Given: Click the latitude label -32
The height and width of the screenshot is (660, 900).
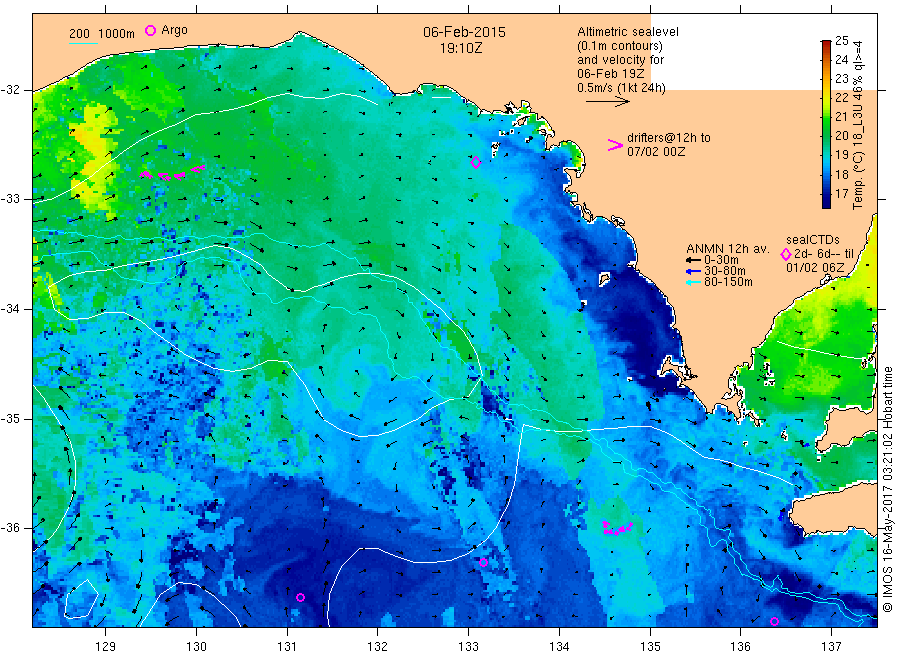Looking at the screenshot, I should point(11,90).
